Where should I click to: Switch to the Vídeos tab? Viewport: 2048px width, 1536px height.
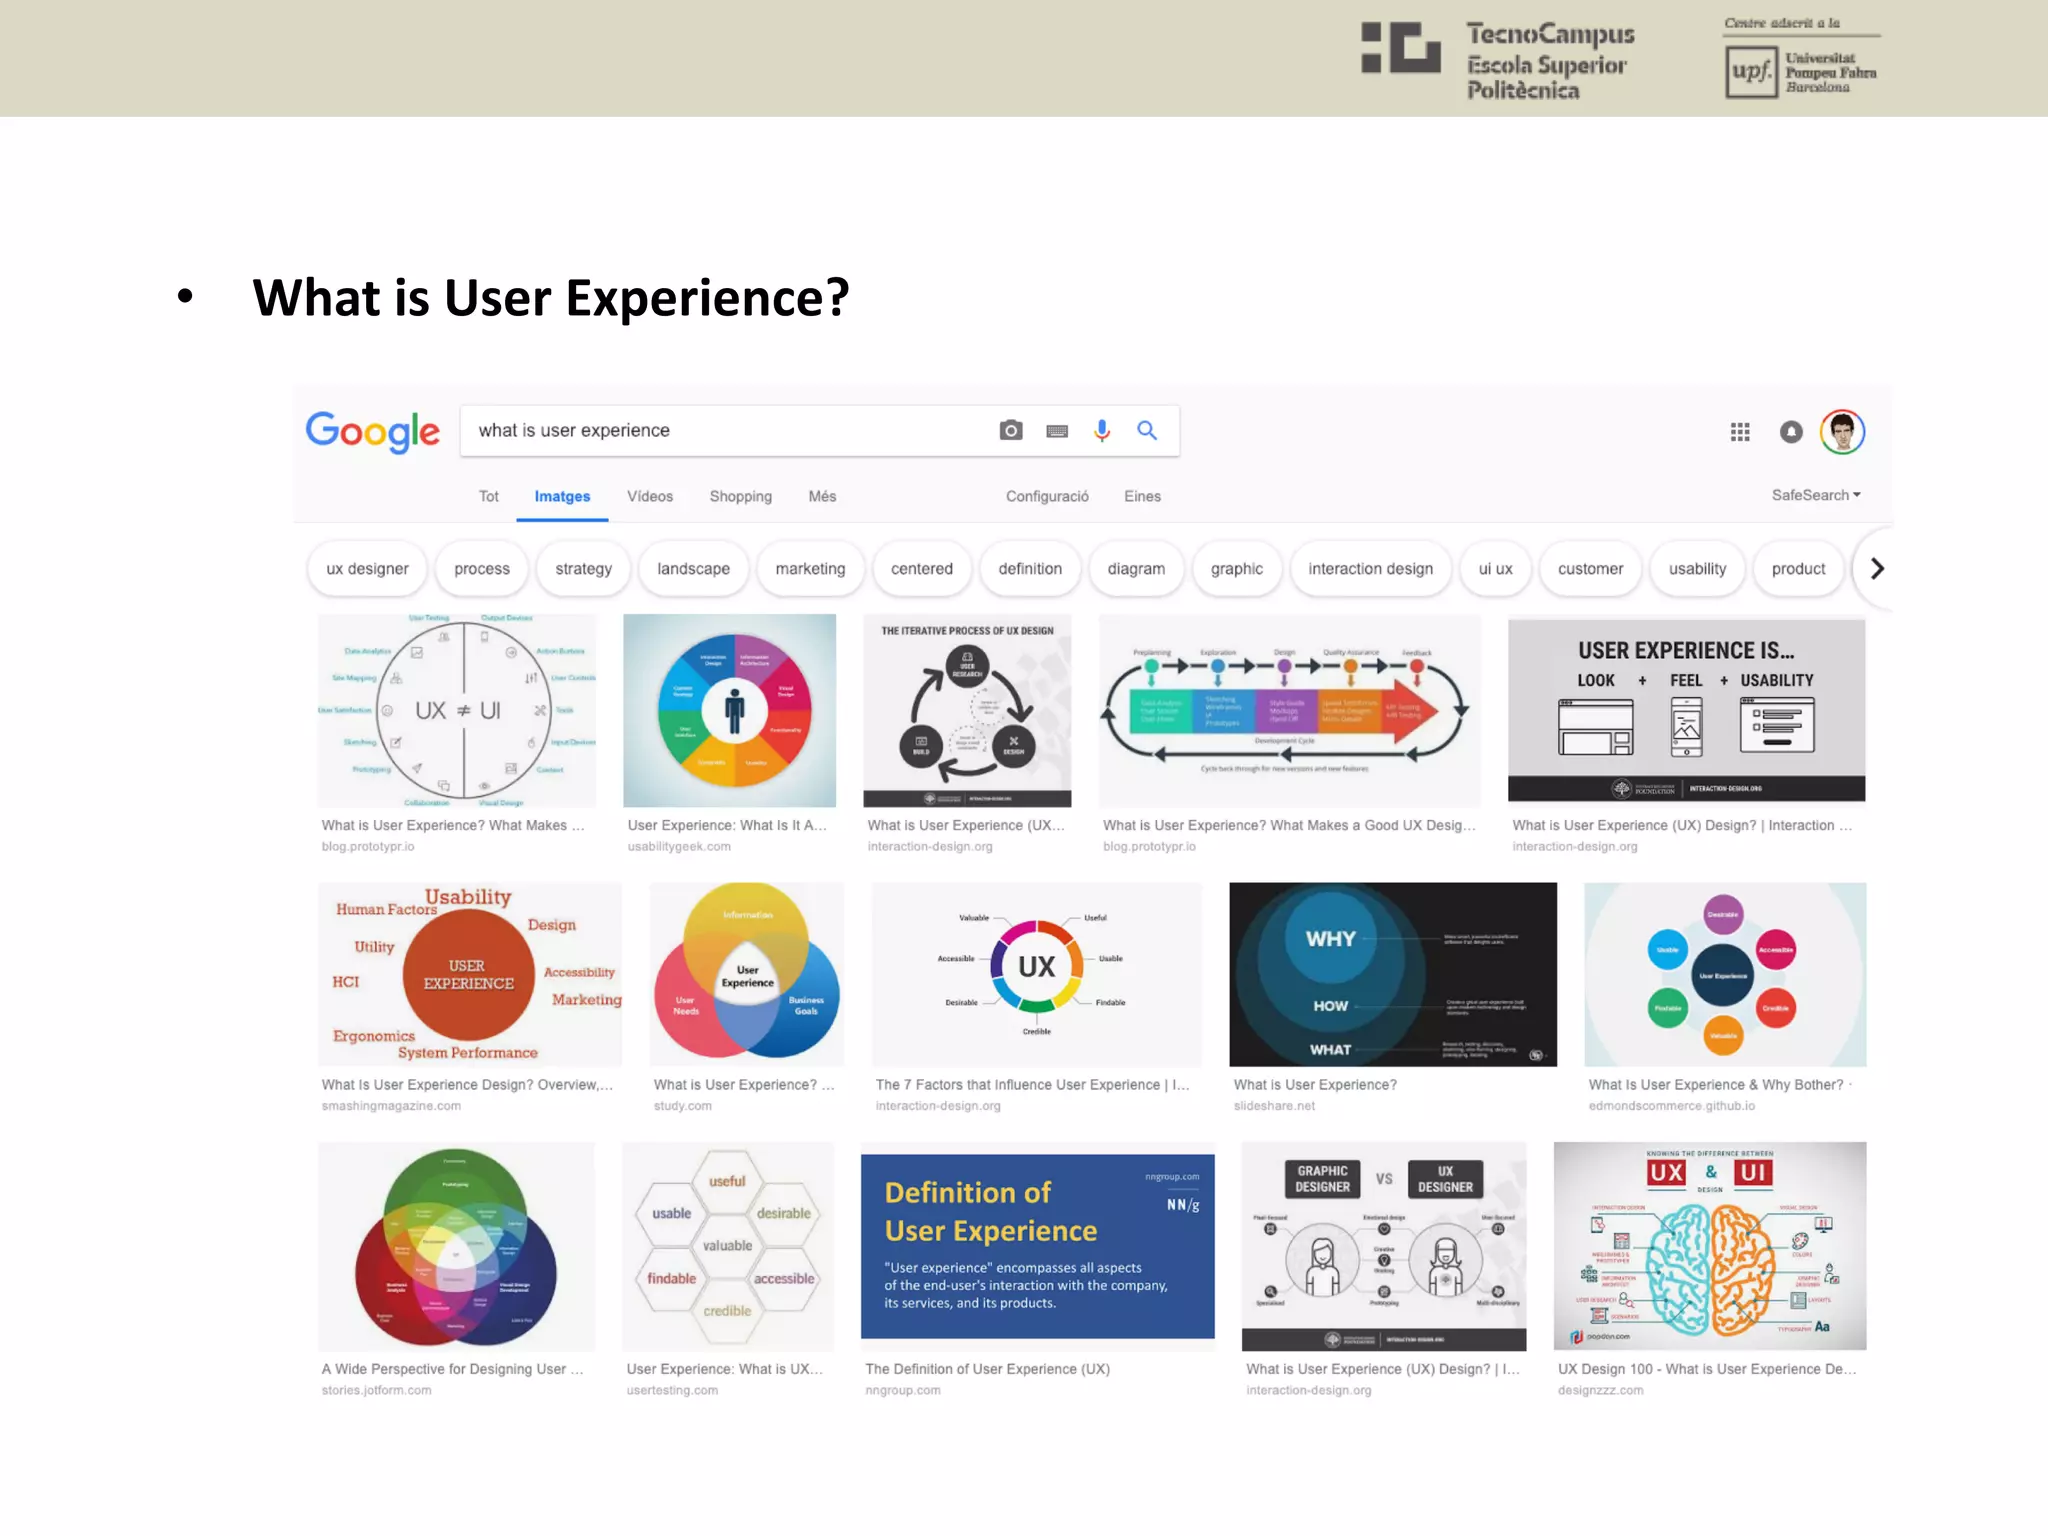tap(650, 496)
